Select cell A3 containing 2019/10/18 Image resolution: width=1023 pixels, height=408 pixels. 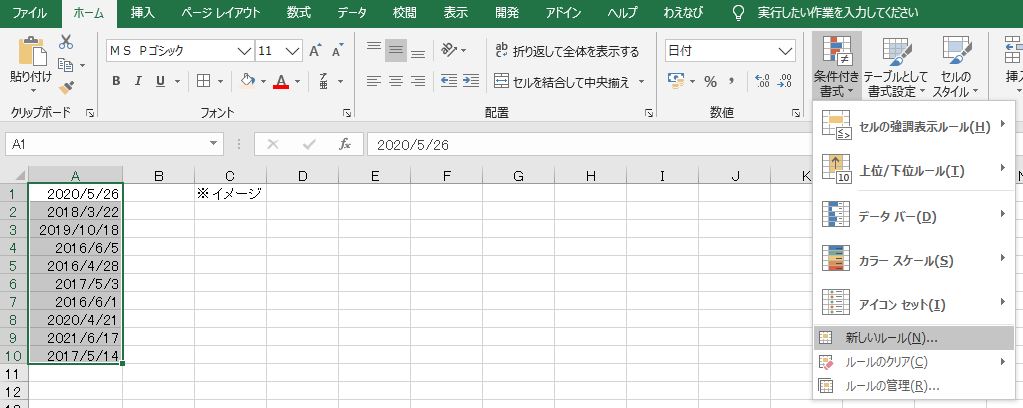pos(75,230)
